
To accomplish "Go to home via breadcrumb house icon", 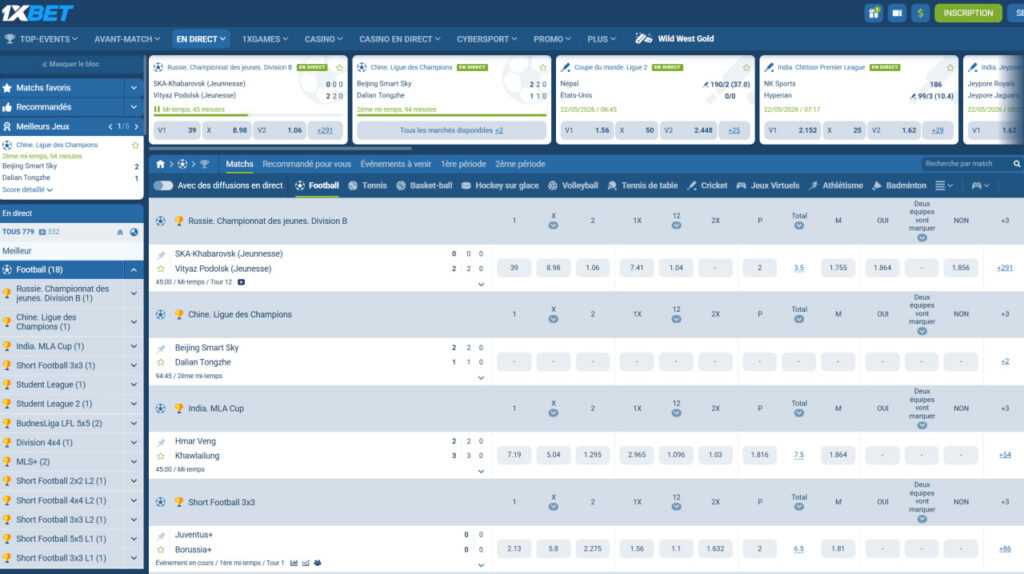I will point(160,164).
